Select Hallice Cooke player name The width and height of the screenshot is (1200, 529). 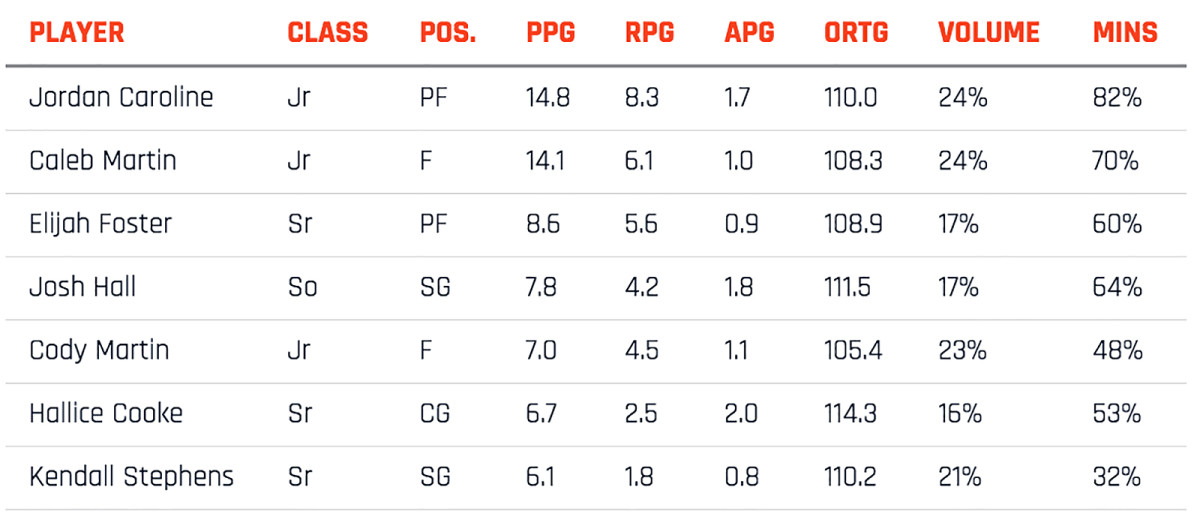point(106,414)
